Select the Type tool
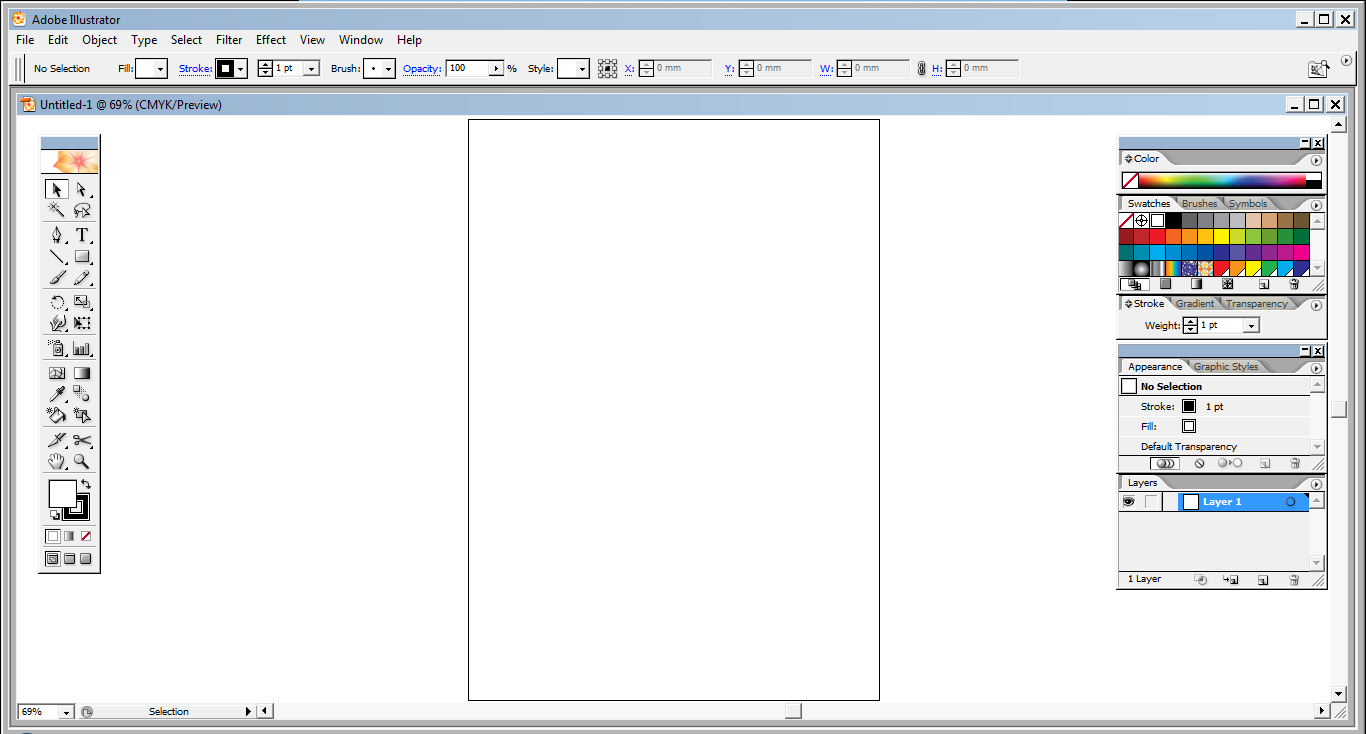This screenshot has width=1366, height=734. pyautogui.click(x=83, y=234)
